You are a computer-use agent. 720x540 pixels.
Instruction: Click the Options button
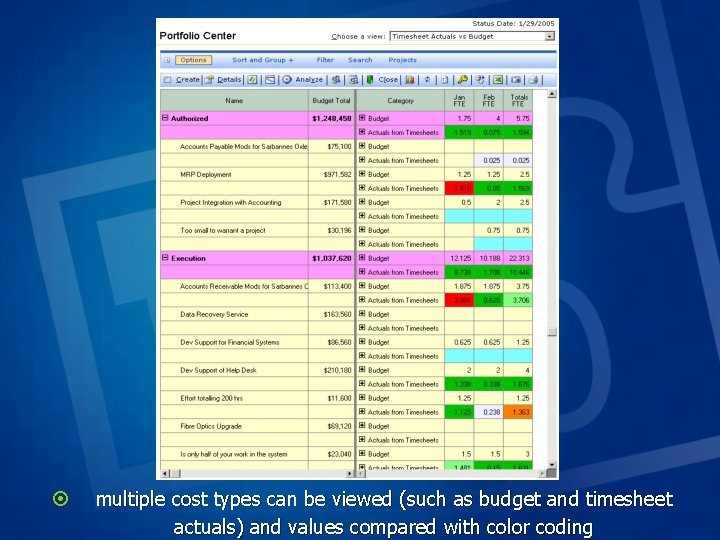[193, 60]
